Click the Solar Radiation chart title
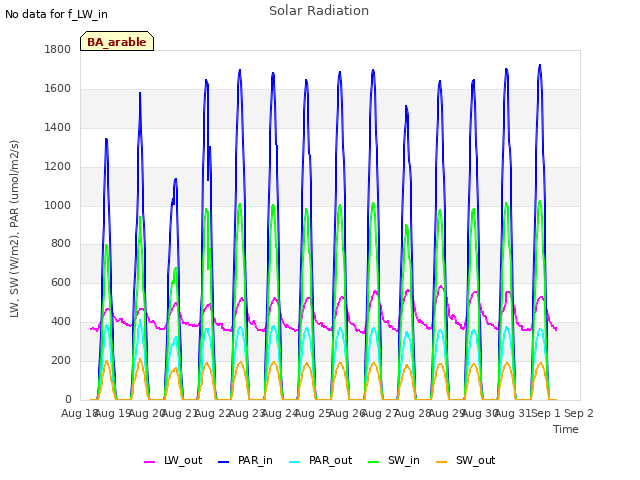Image resolution: width=640 pixels, height=480 pixels. click(x=319, y=11)
